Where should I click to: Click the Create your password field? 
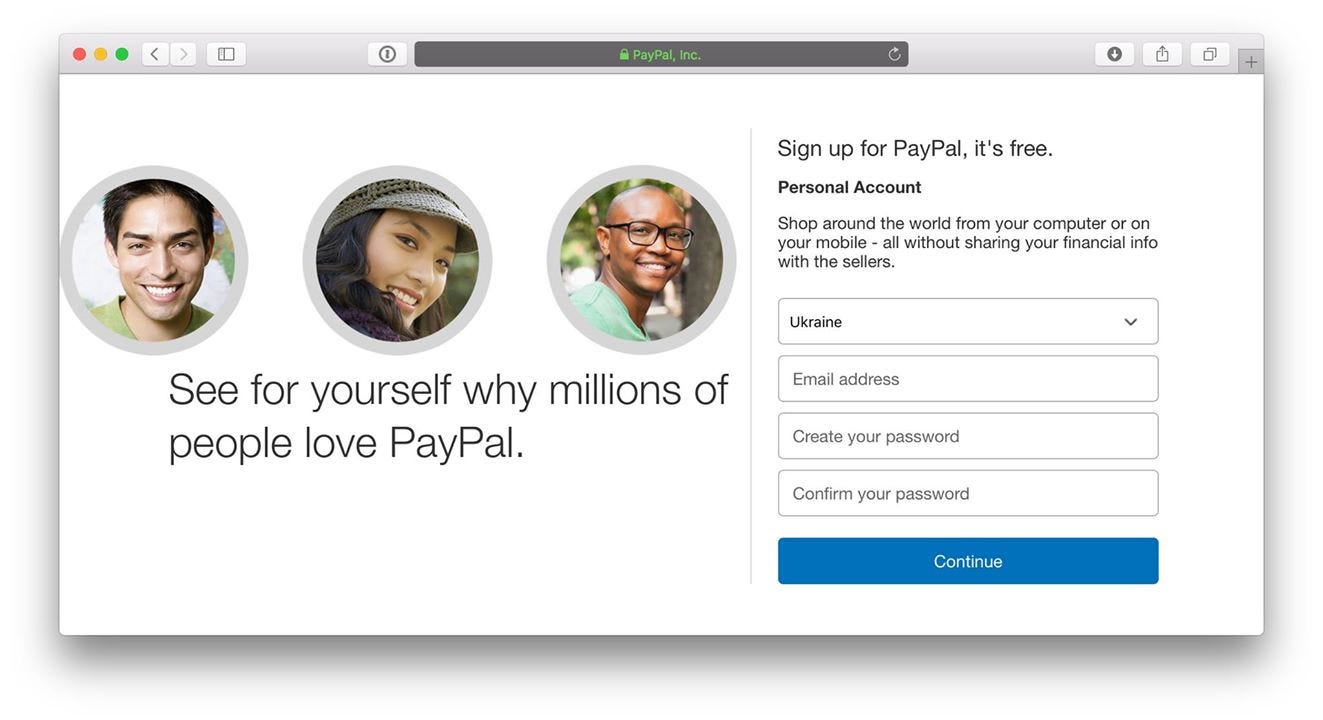tap(968, 436)
